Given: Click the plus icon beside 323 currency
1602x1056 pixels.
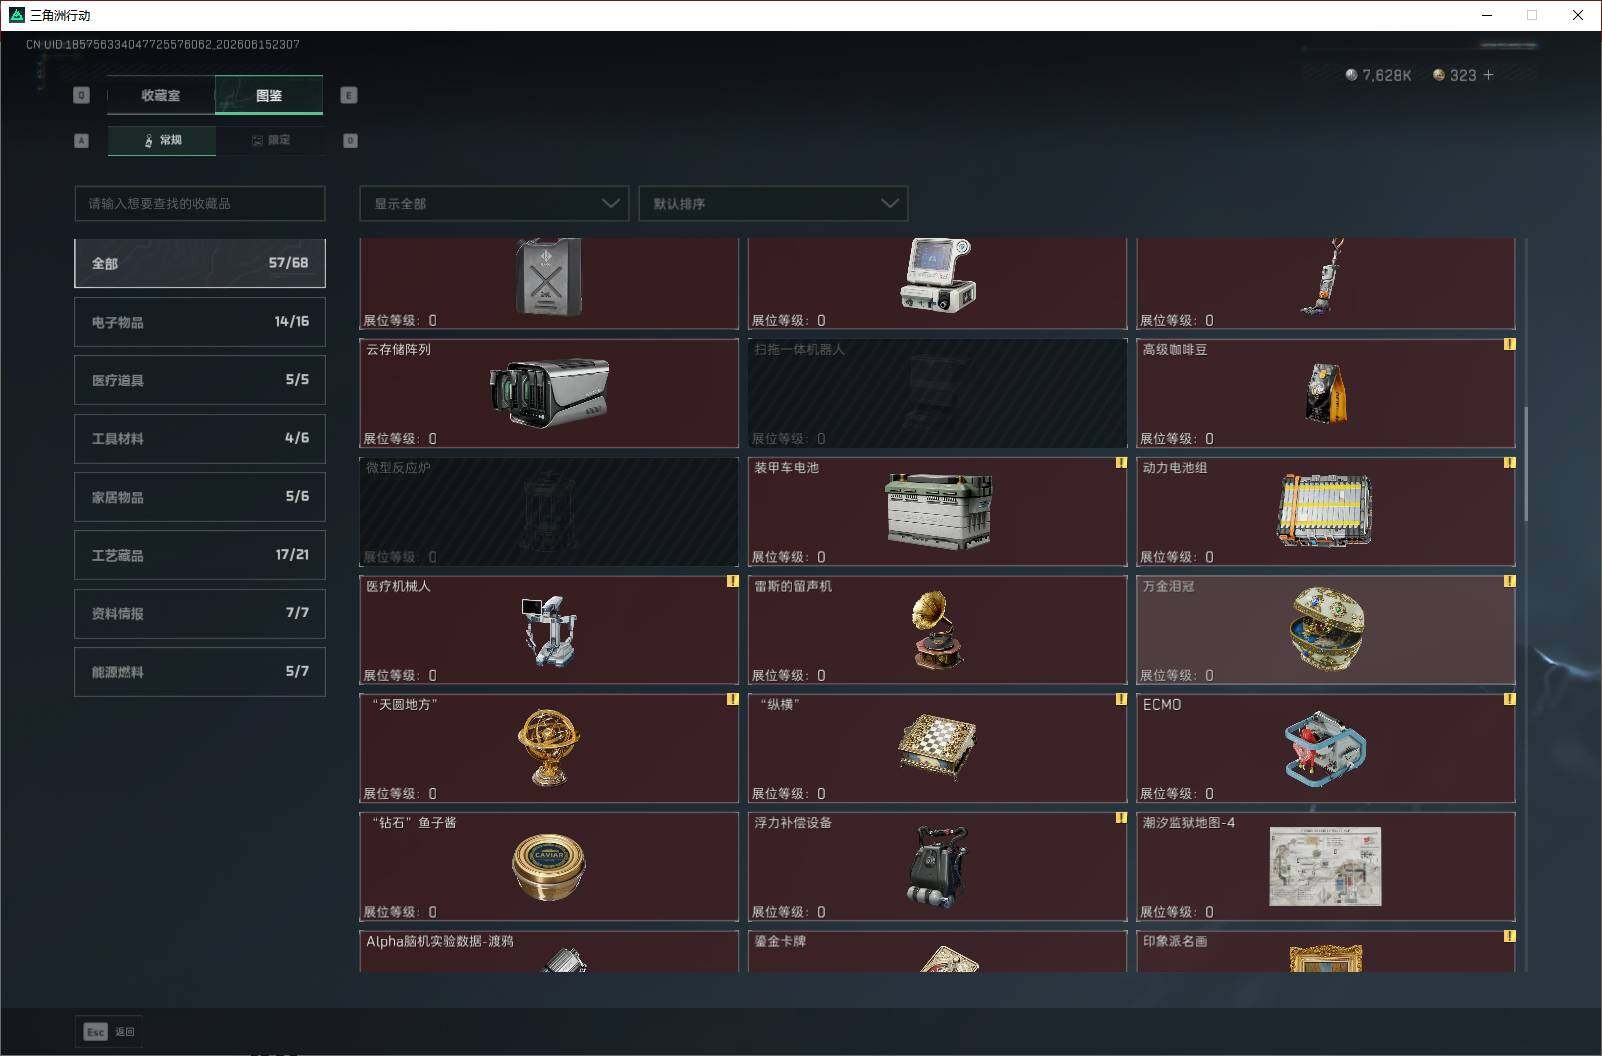Looking at the screenshot, I should coord(1488,75).
